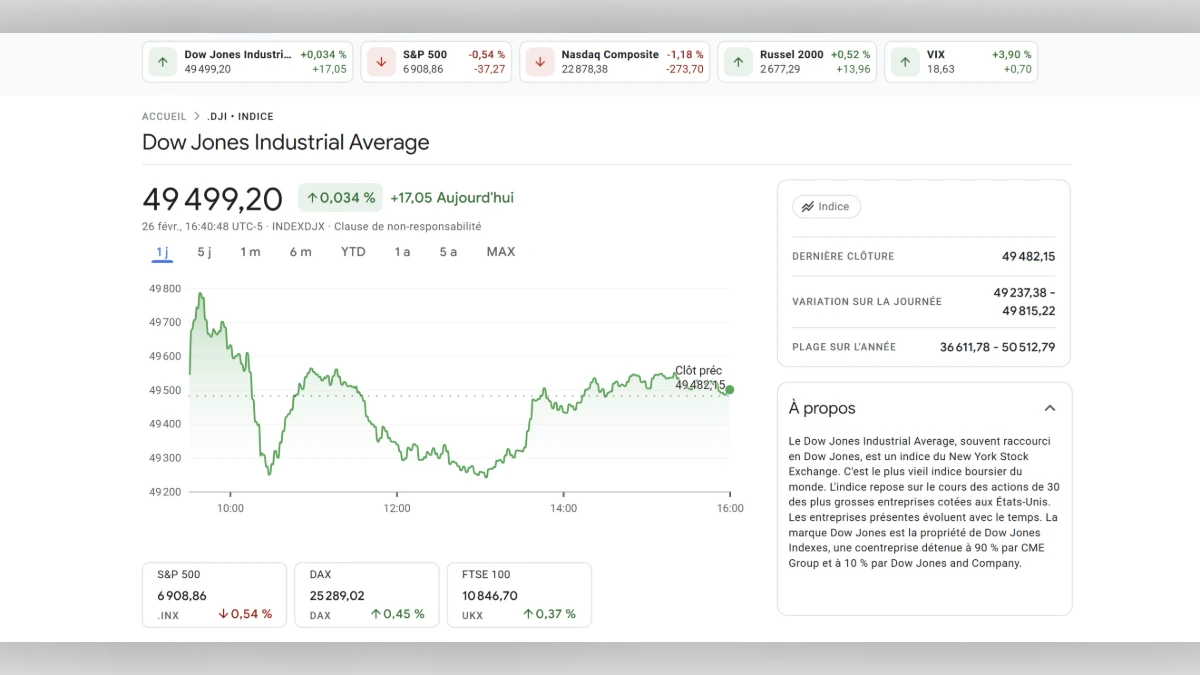Switch to the 5j time range tab
1200x675 pixels.
(203, 252)
